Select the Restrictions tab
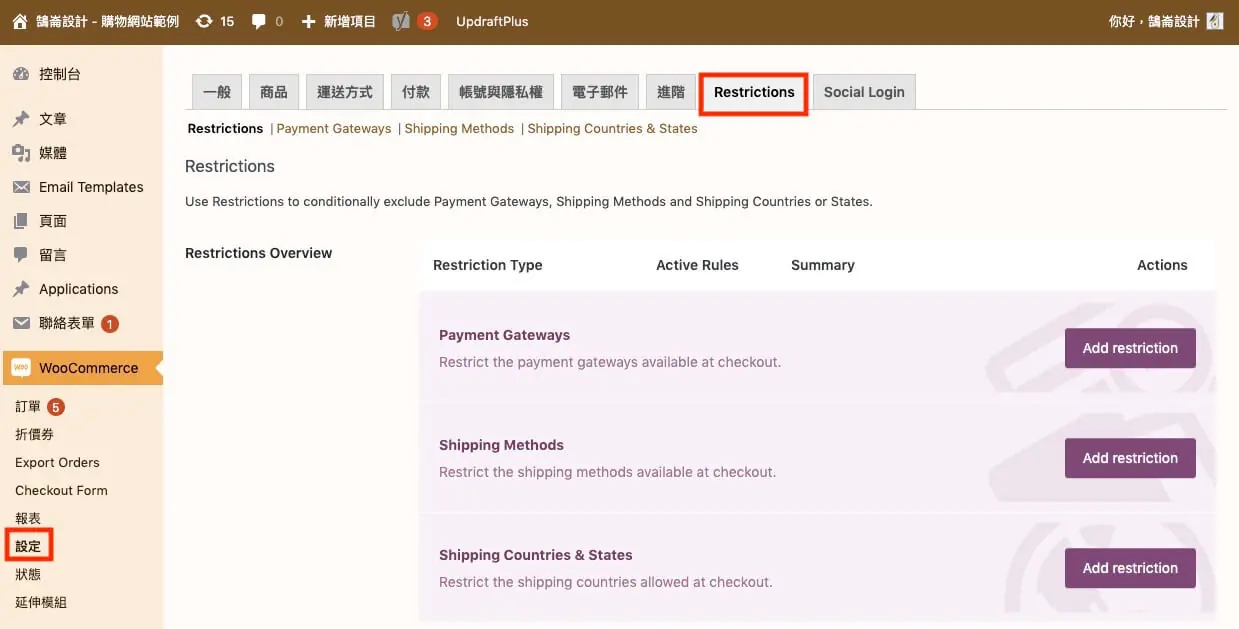 754,92
